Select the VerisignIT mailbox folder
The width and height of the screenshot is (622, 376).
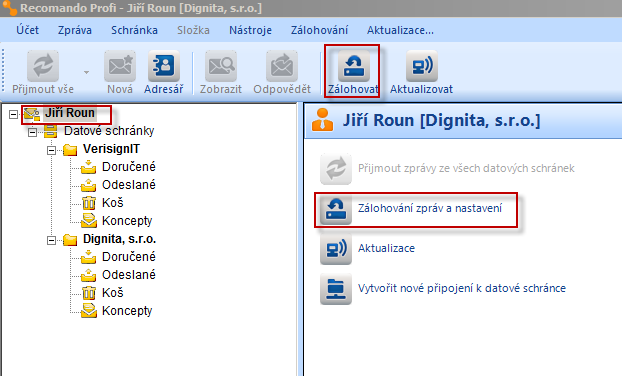point(111,149)
